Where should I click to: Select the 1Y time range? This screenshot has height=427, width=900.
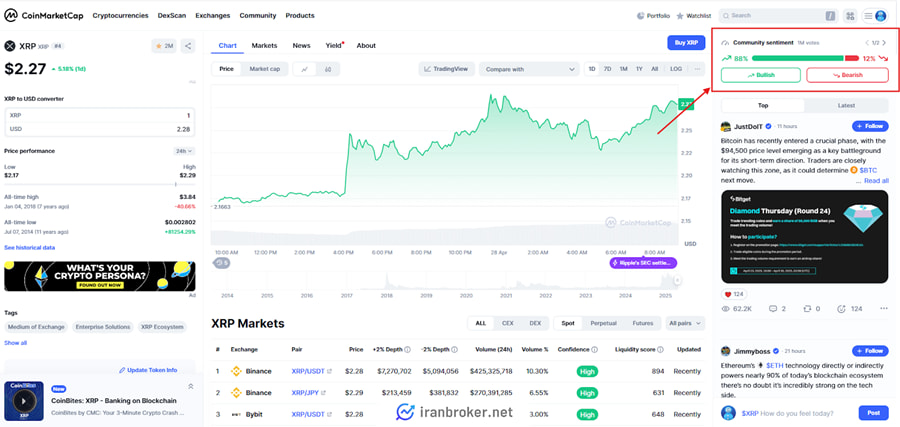pos(639,69)
